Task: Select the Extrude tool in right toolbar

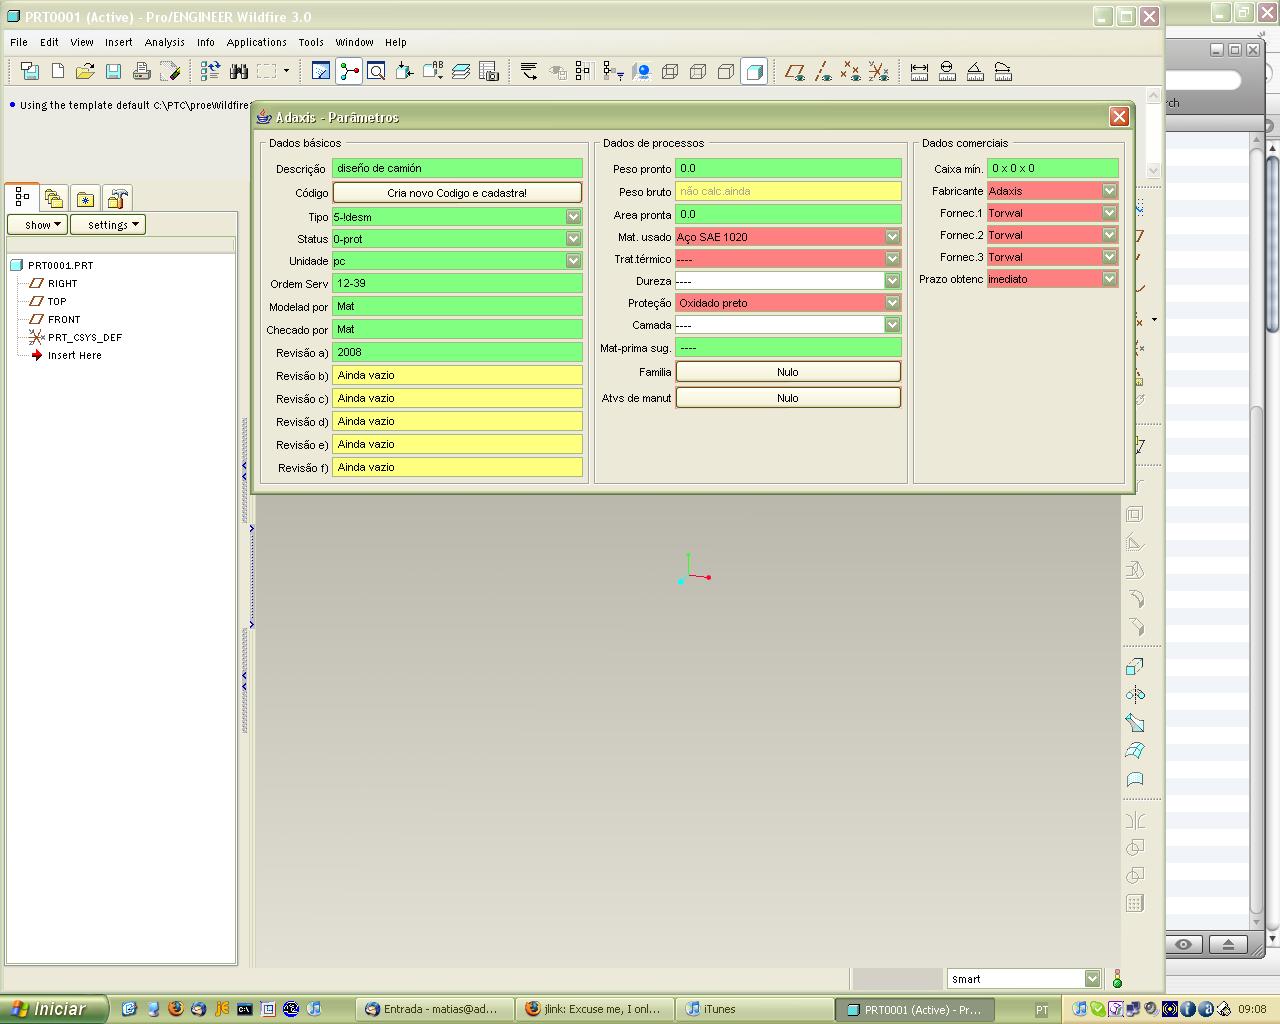Action: (x=1135, y=666)
